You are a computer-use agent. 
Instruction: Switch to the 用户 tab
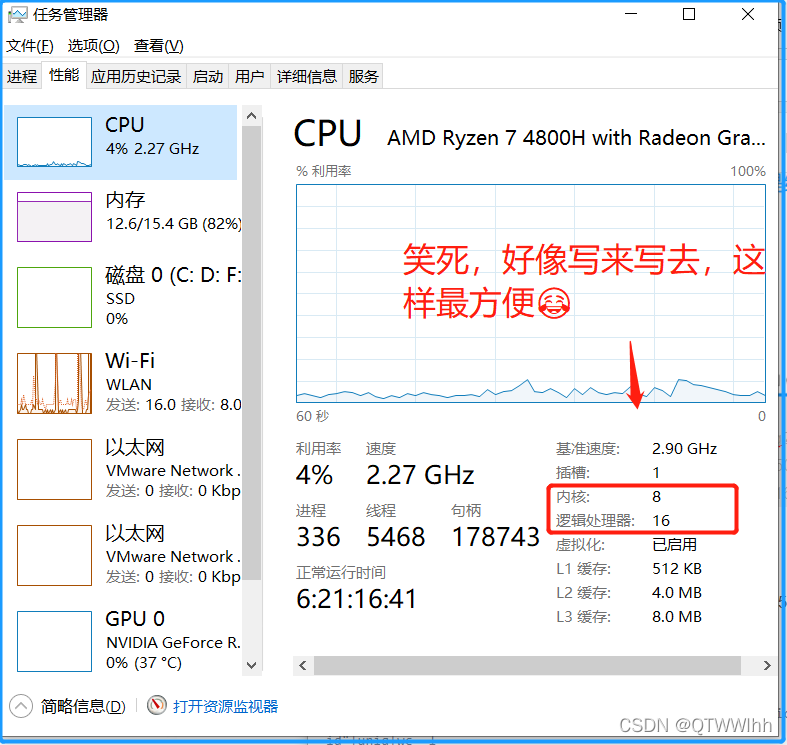click(249, 76)
